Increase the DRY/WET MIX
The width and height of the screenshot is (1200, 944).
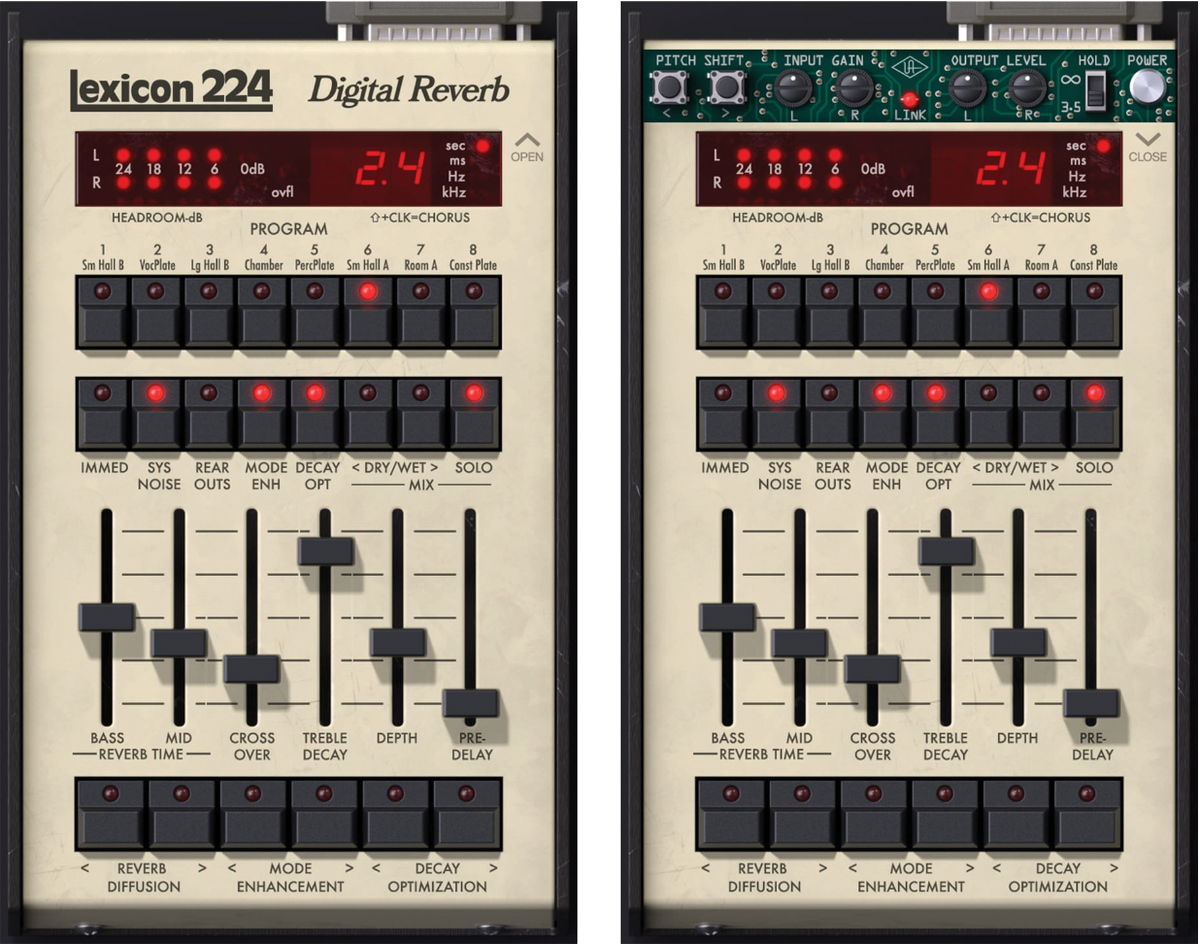tap(419, 415)
